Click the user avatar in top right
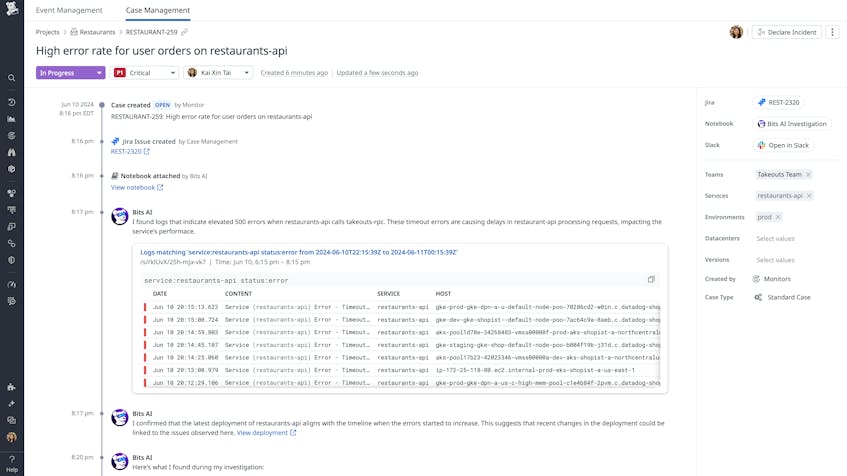Image resolution: width=847 pixels, height=476 pixels. click(x=736, y=32)
